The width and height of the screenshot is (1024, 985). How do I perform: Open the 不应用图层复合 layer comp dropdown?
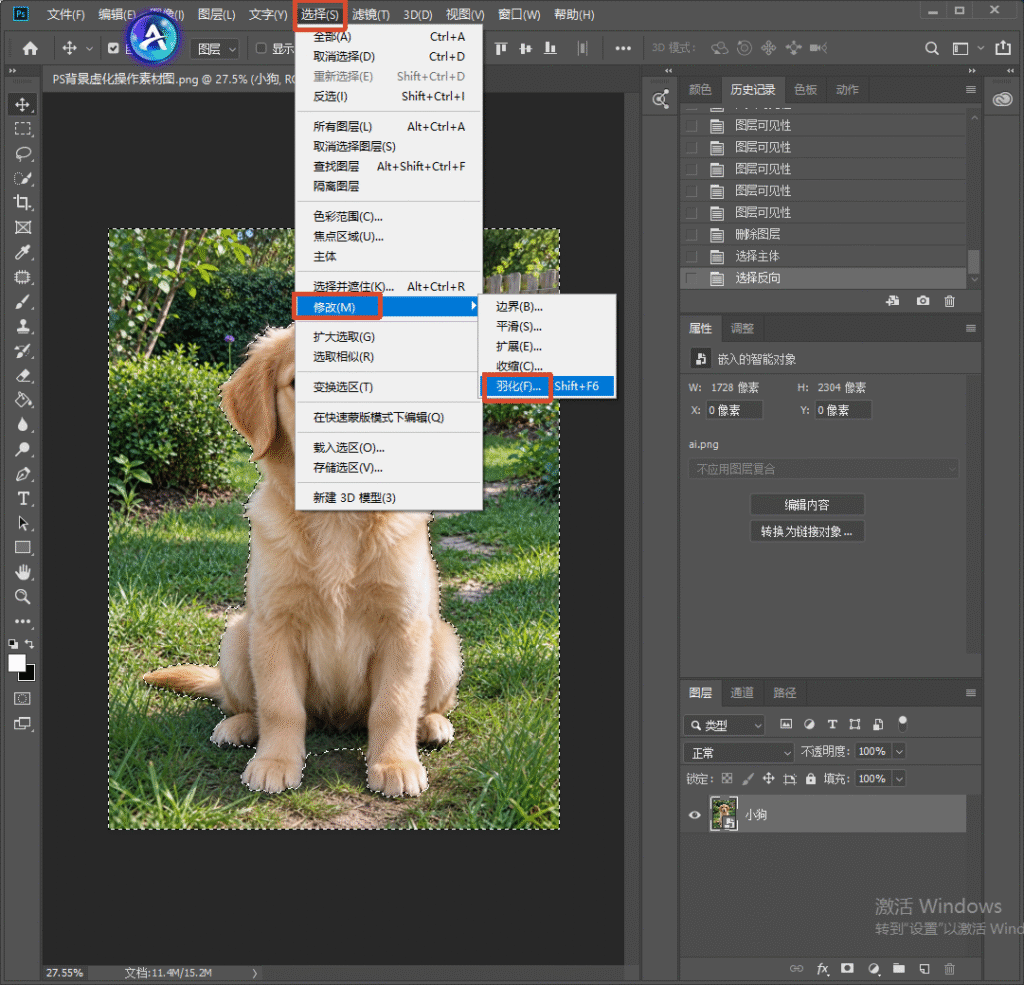(x=823, y=469)
